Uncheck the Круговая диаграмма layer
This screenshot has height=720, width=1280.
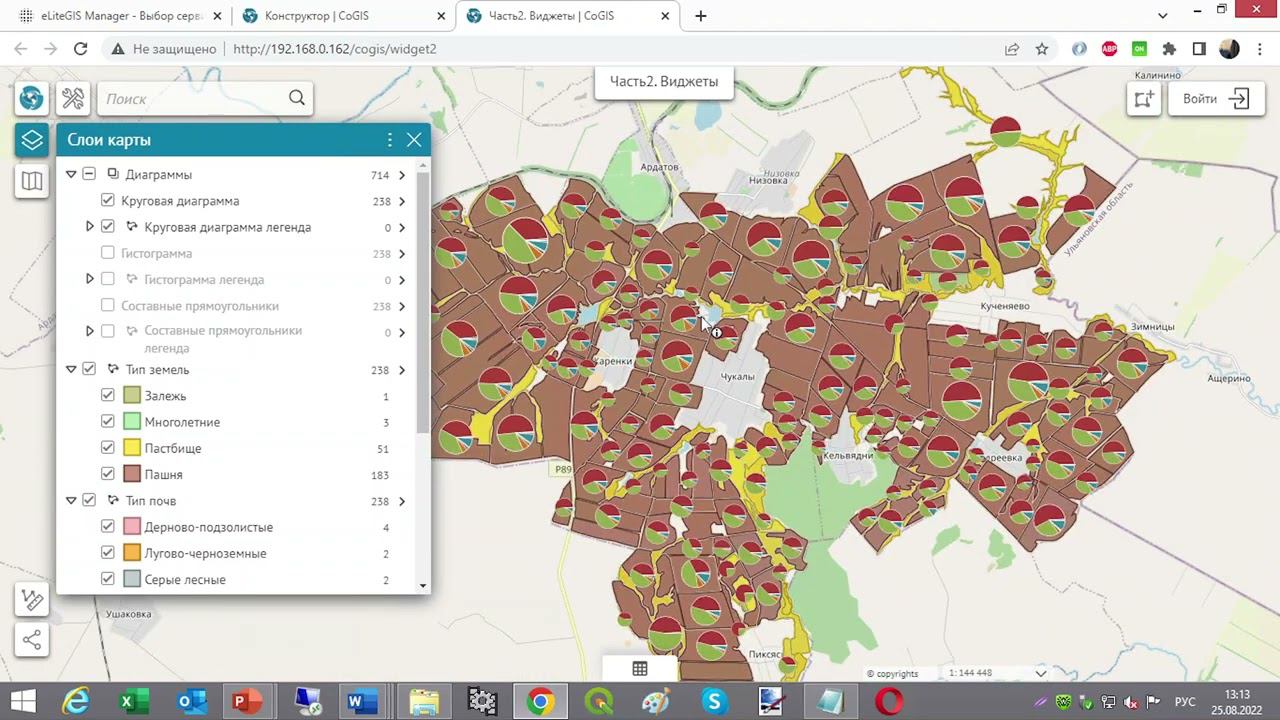tap(108, 201)
